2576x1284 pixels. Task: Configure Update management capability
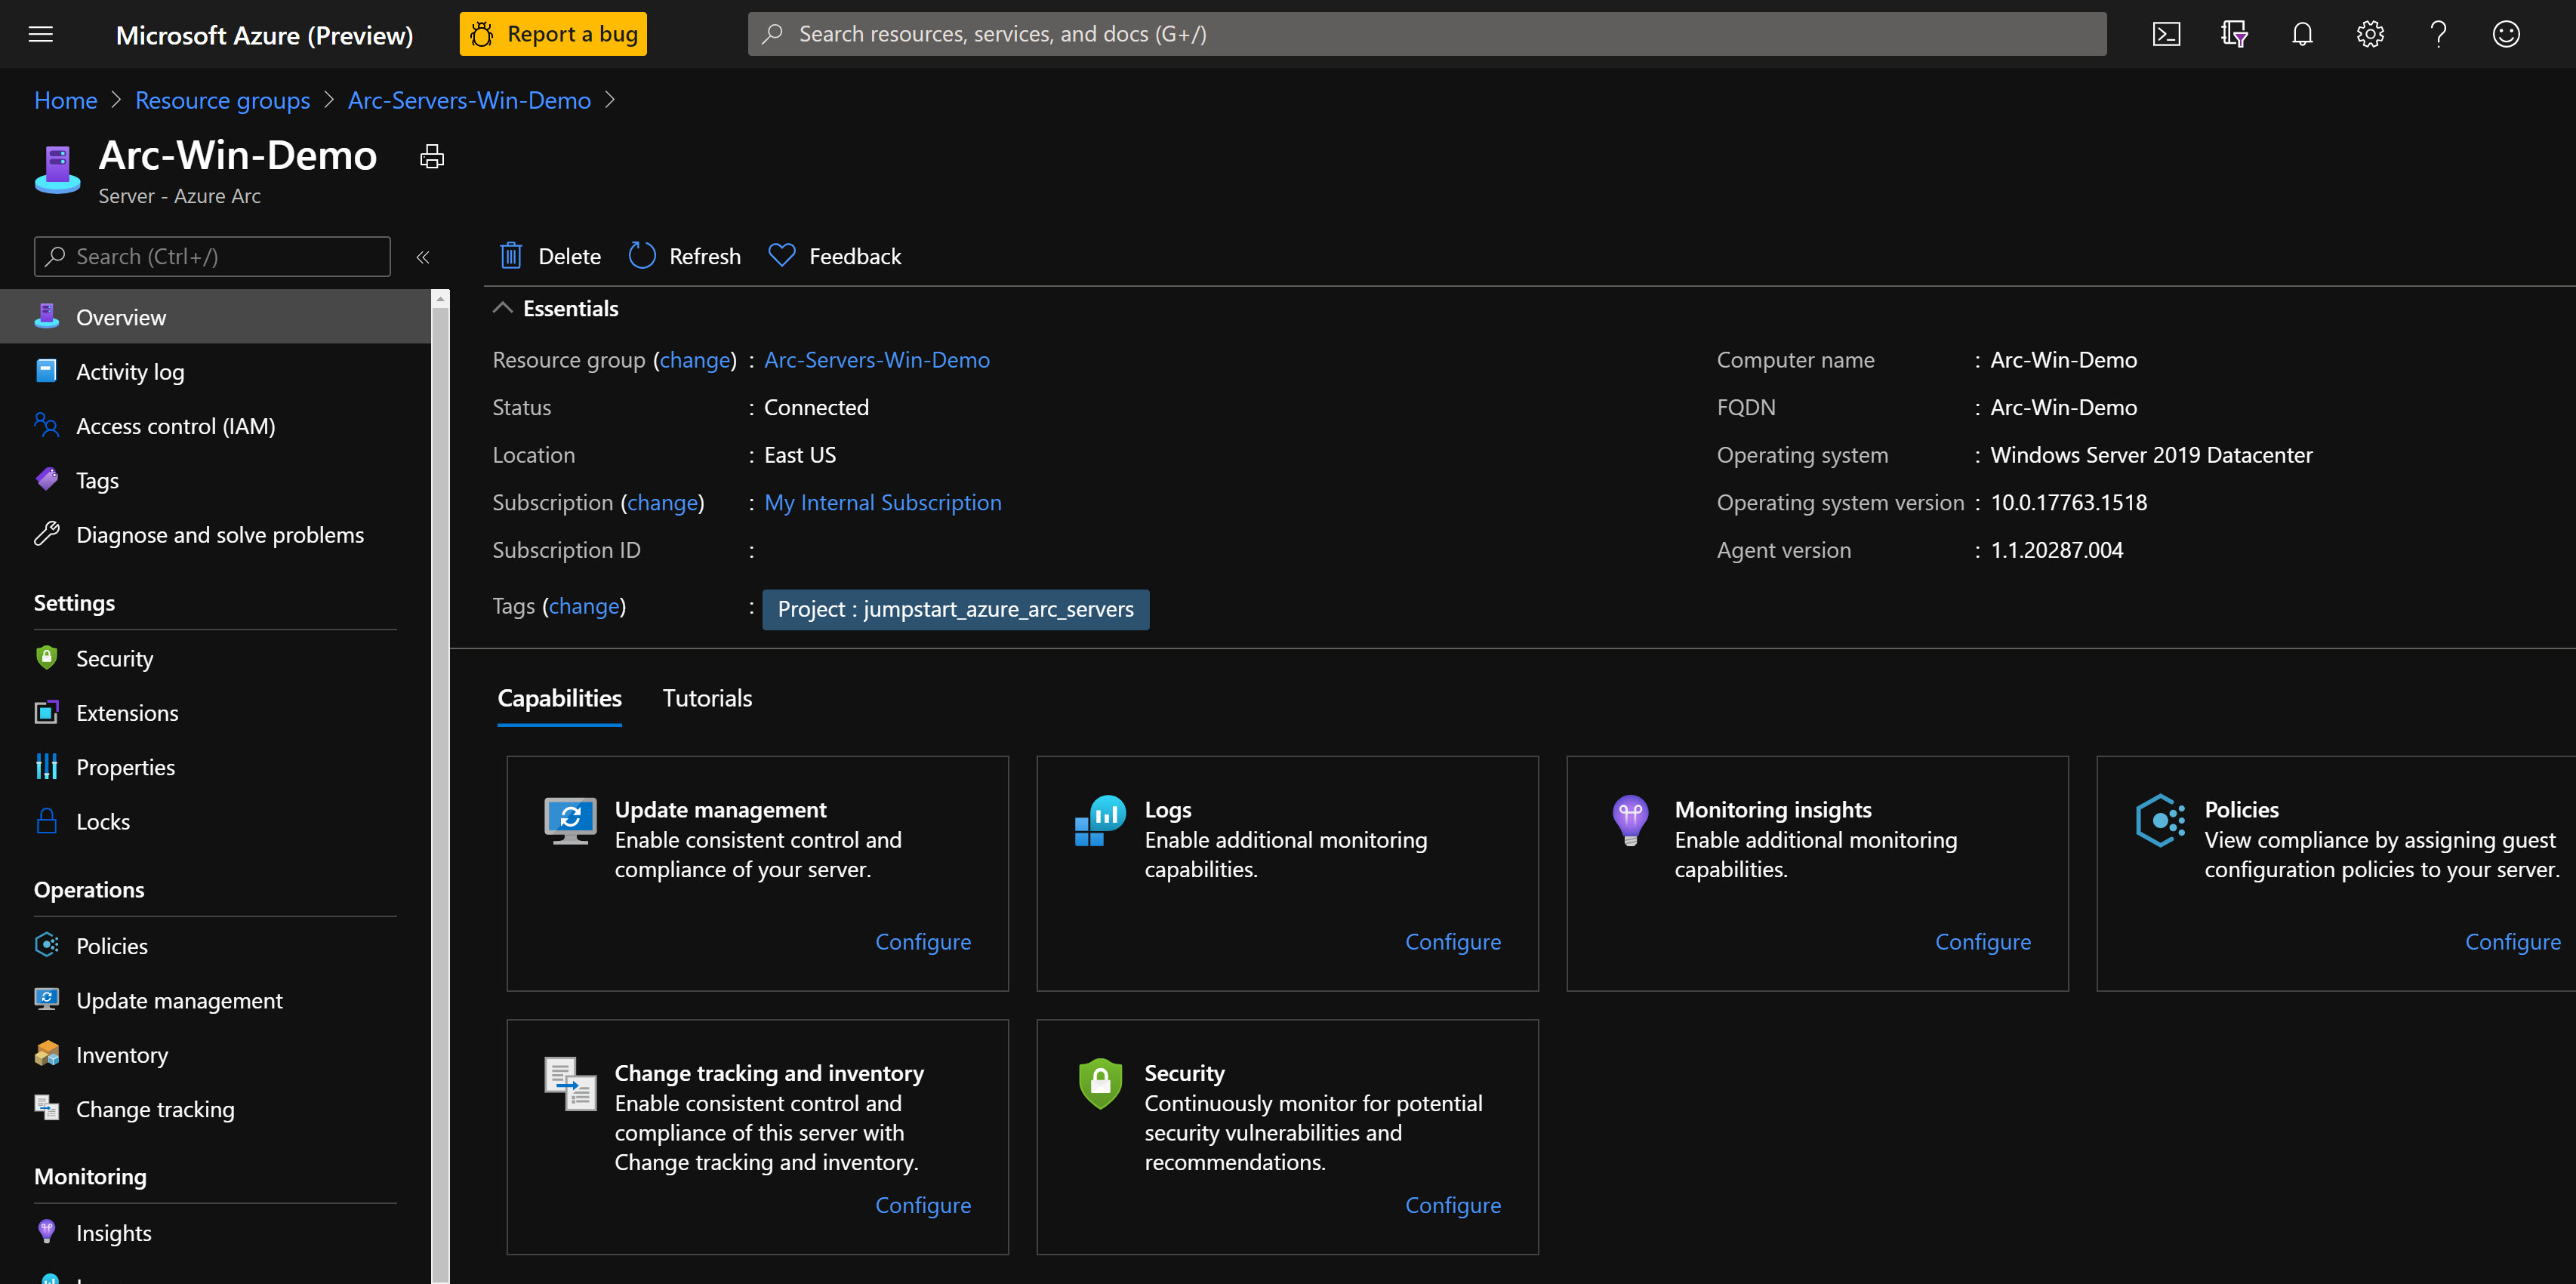(923, 942)
